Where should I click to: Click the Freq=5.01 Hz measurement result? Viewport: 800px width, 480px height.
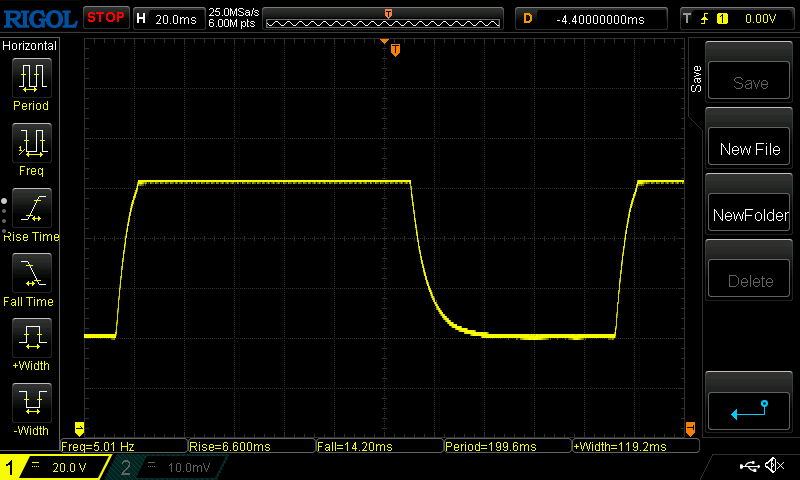pyautogui.click(x=123, y=446)
